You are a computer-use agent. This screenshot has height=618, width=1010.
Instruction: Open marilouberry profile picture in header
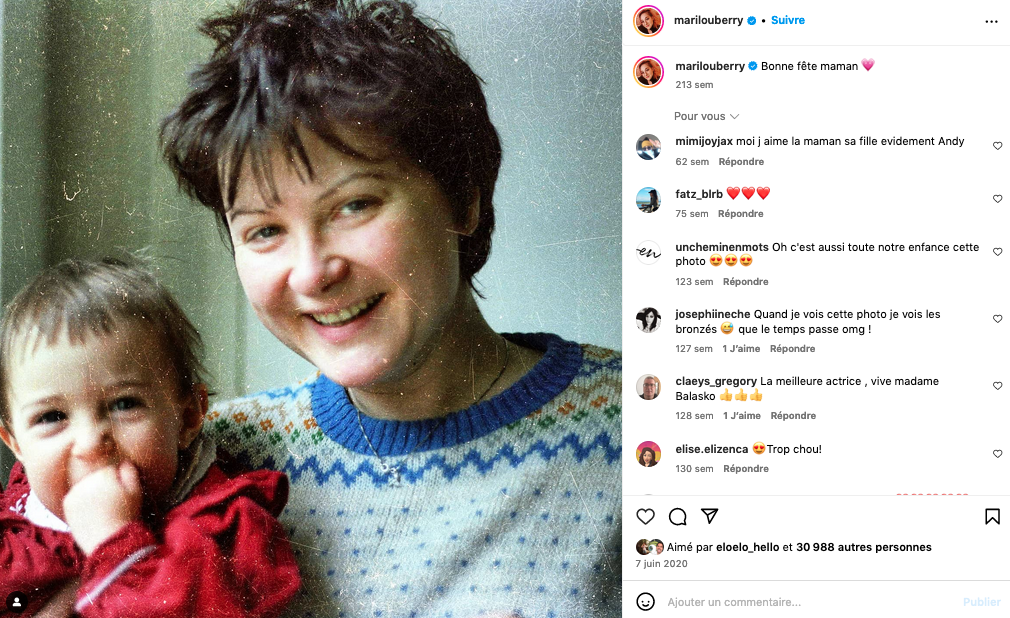click(x=649, y=21)
